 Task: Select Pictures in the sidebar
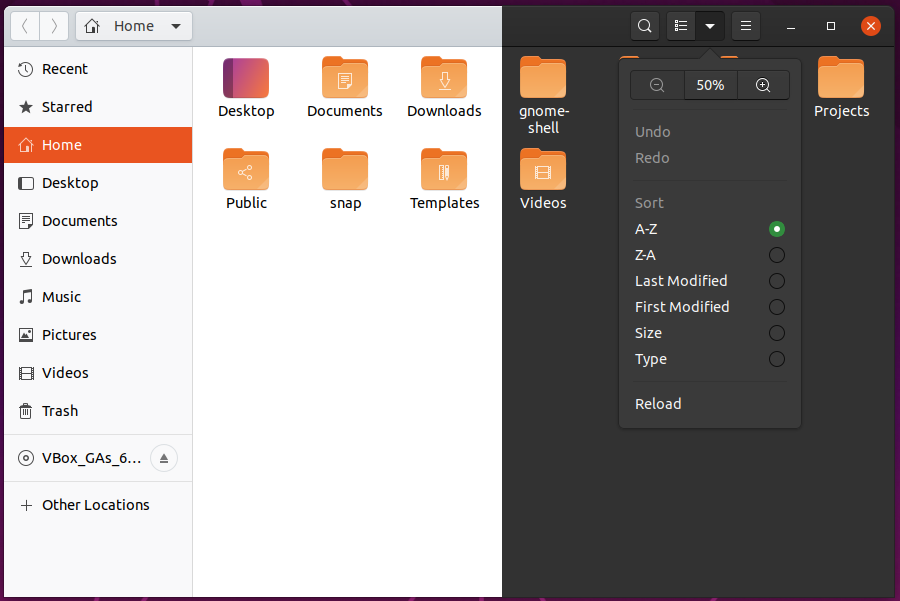pos(98,335)
